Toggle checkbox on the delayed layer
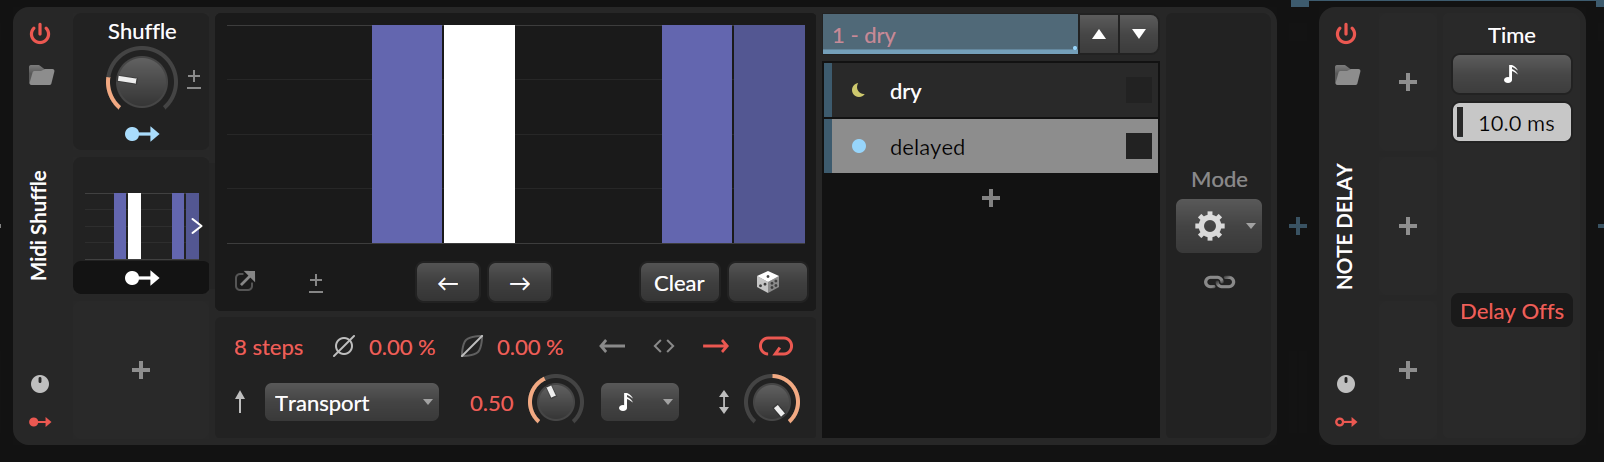The image size is (1604, 462). 1138,146
